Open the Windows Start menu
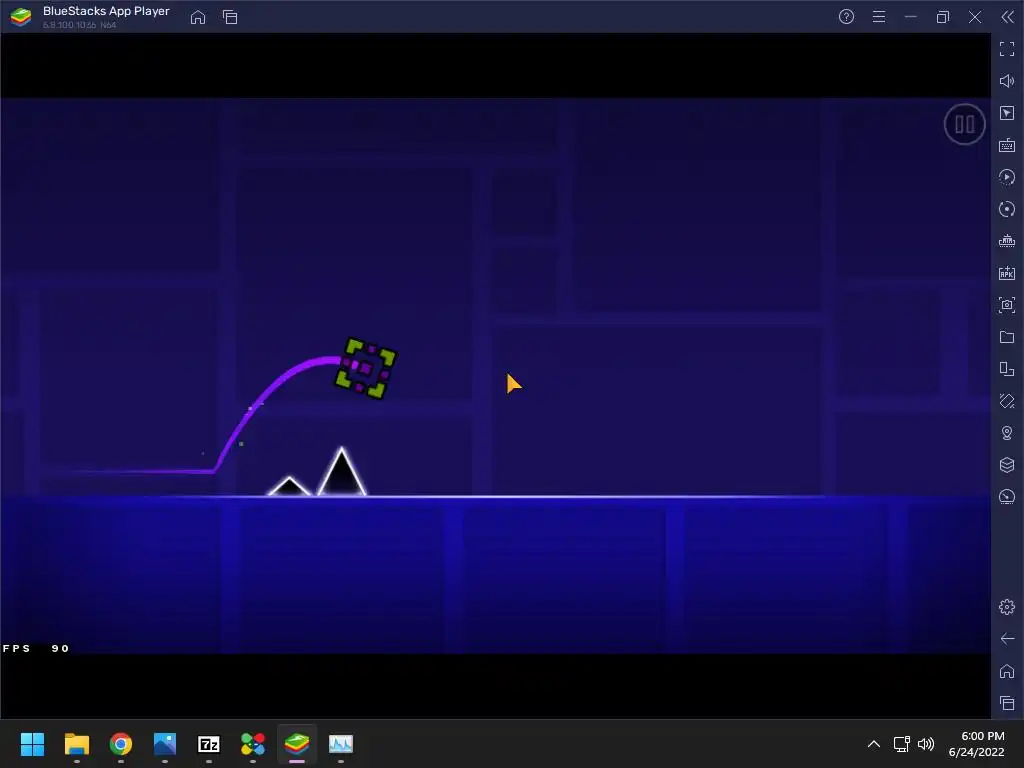1024x768 pixels. point(32,744)
